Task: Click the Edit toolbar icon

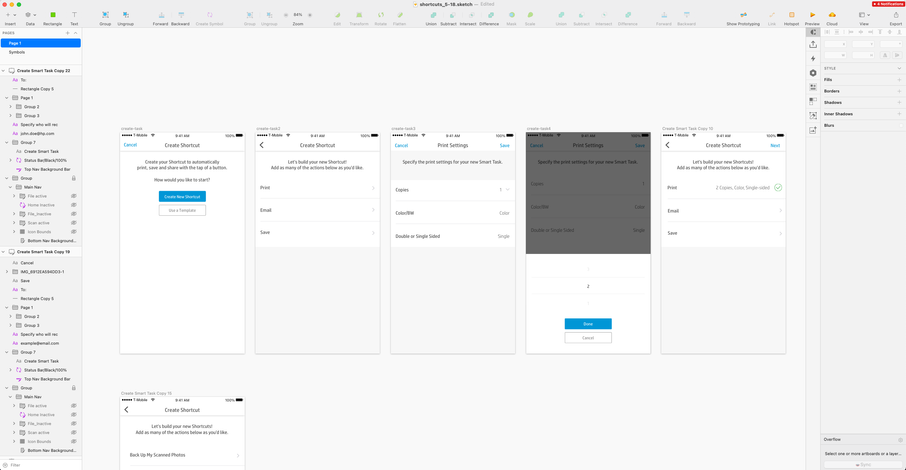Action: pyautogui.click(x=337, y=16)
